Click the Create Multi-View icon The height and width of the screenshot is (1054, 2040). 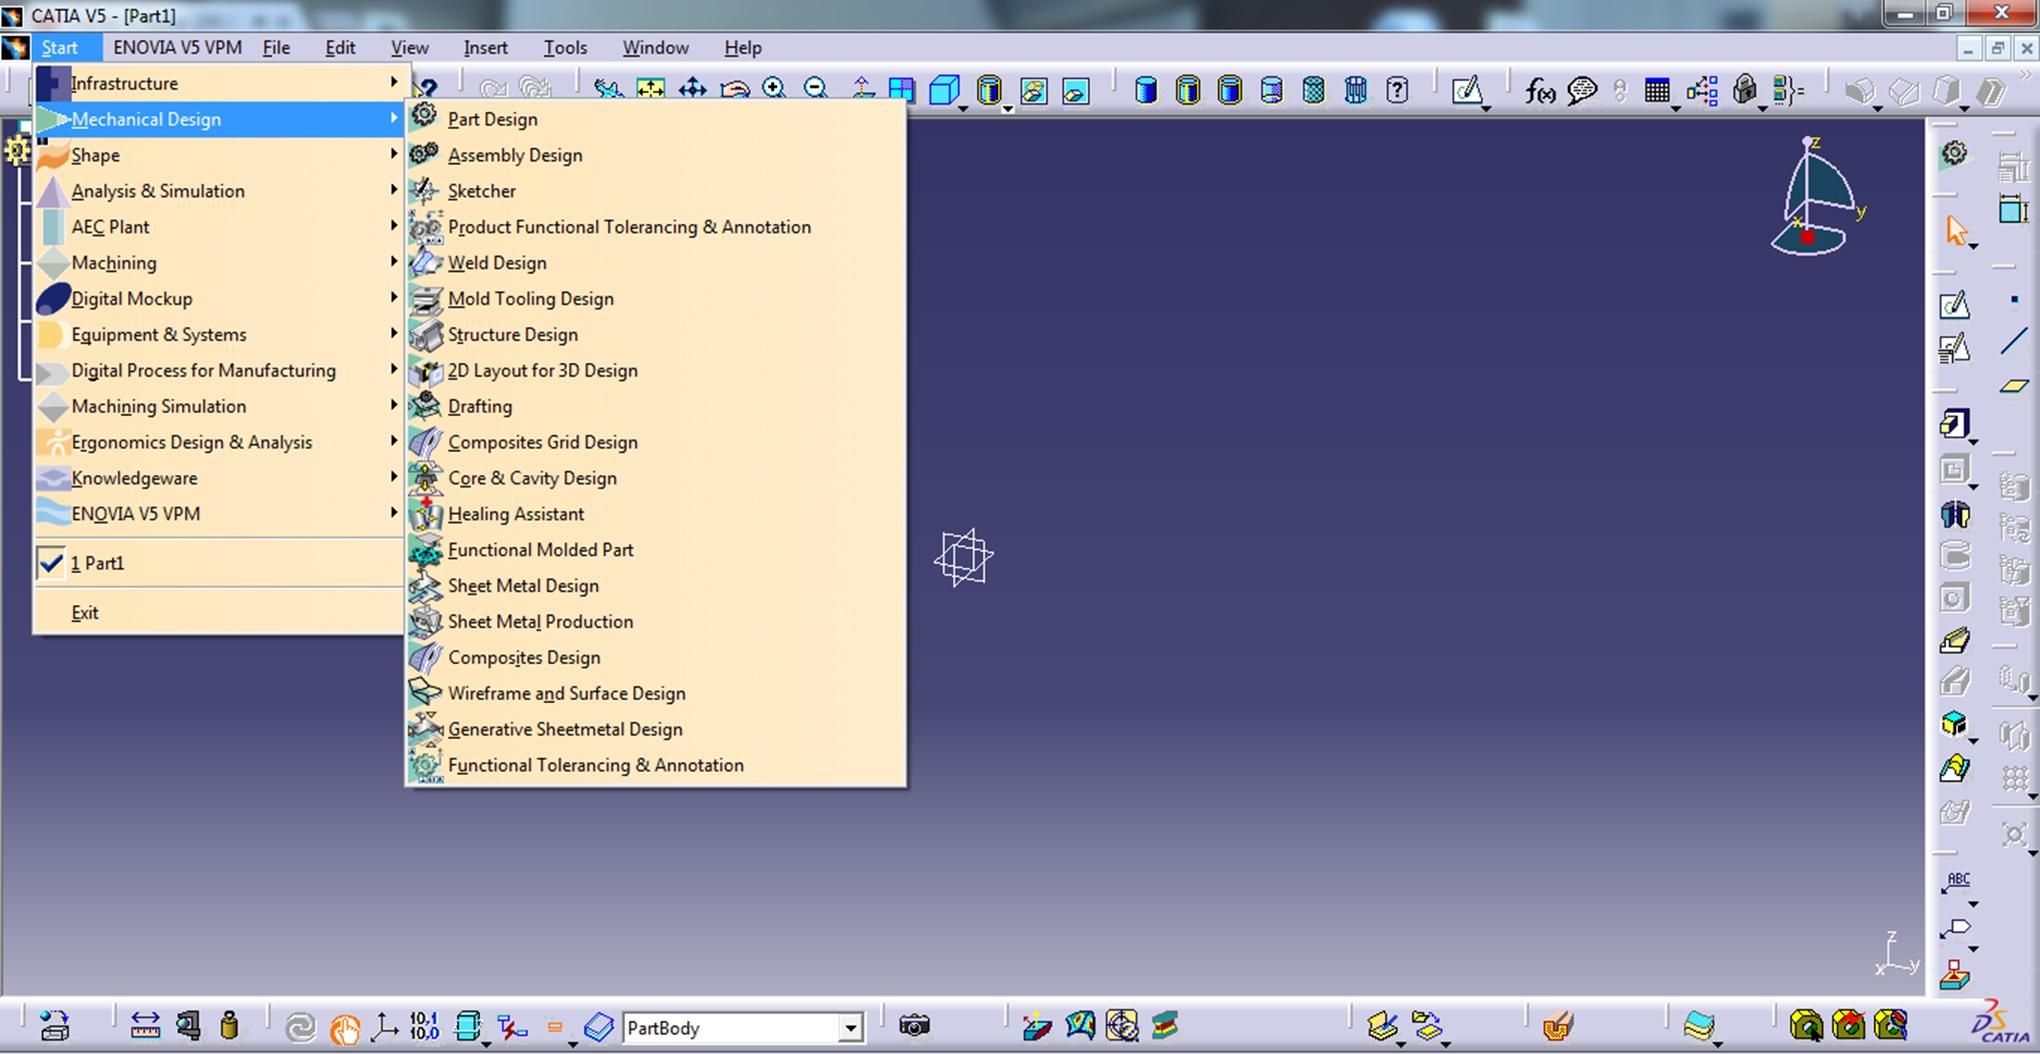pyautogui.click(x=902, y=90)
